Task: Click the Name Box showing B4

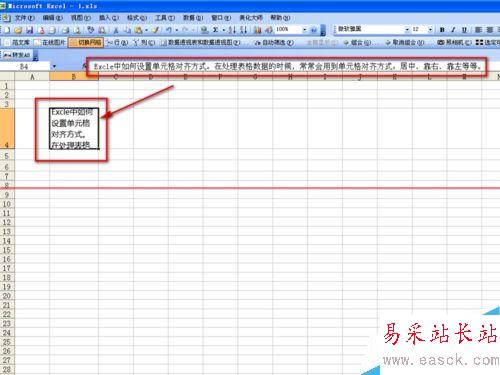Action: (x=24, y=67)
